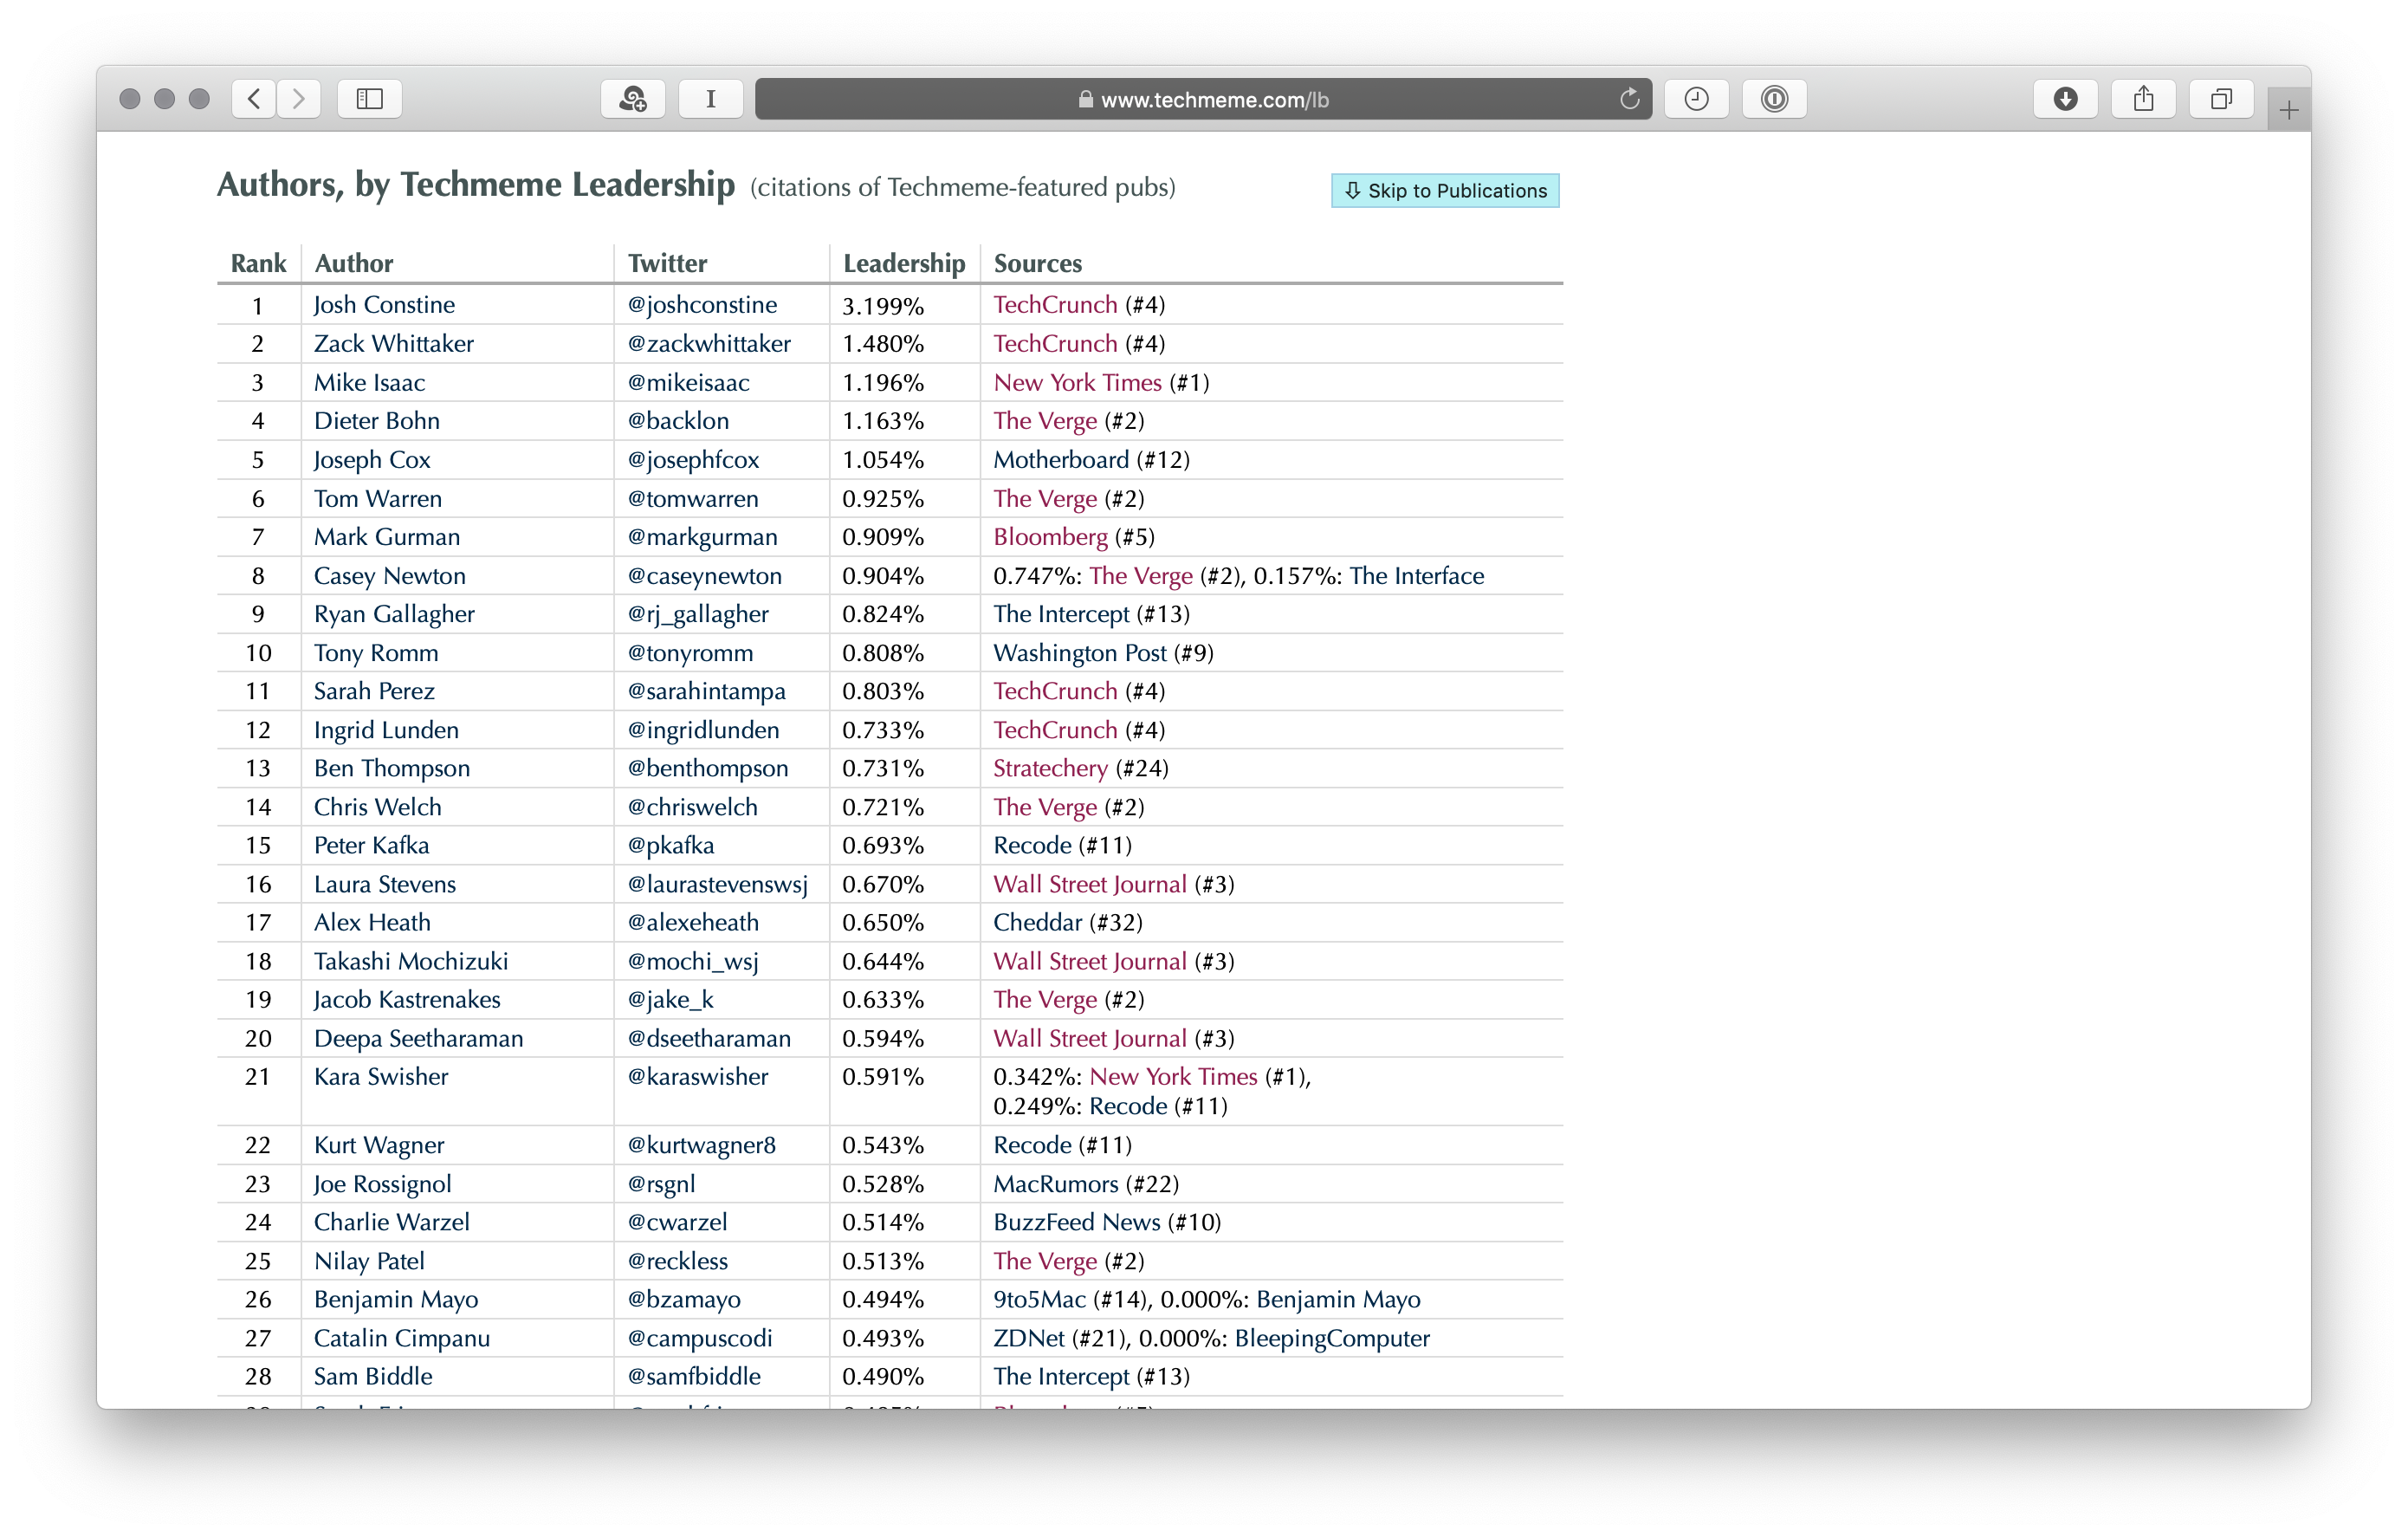Open Cheddar source link
Screen dimensions: 2408x1537
tap(1037, 922)
